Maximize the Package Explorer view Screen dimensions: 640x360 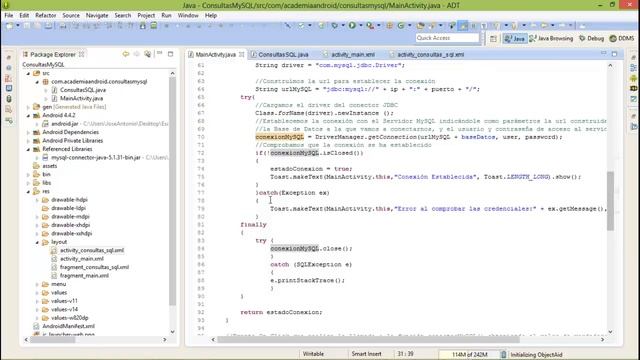171,54
